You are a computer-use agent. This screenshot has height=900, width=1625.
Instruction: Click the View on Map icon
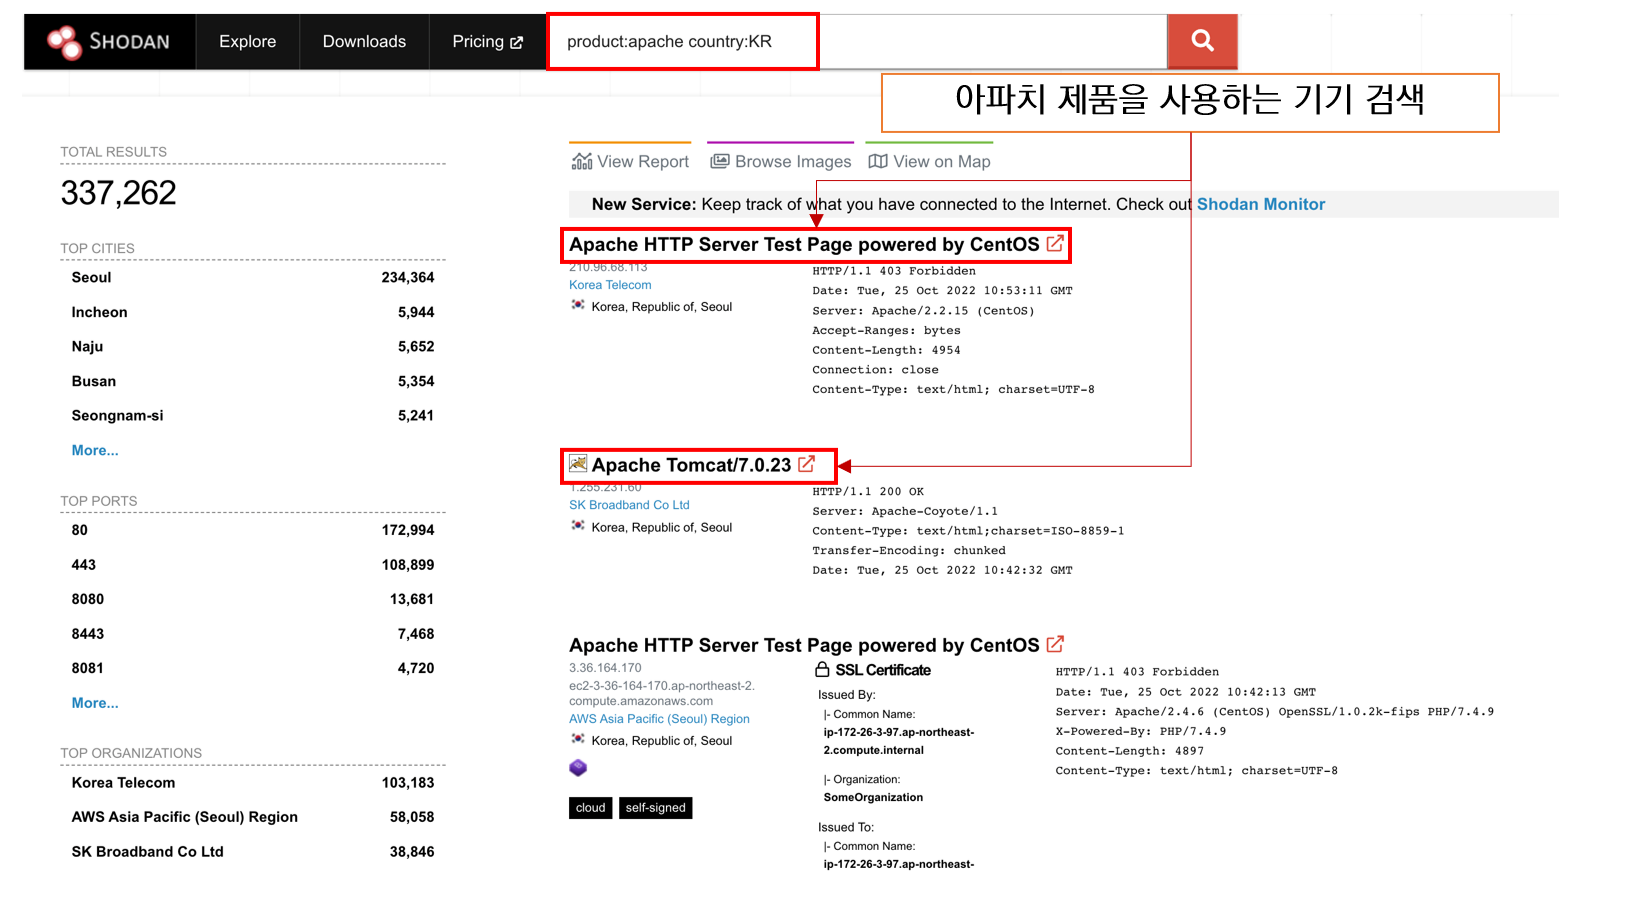click(878, 161)
